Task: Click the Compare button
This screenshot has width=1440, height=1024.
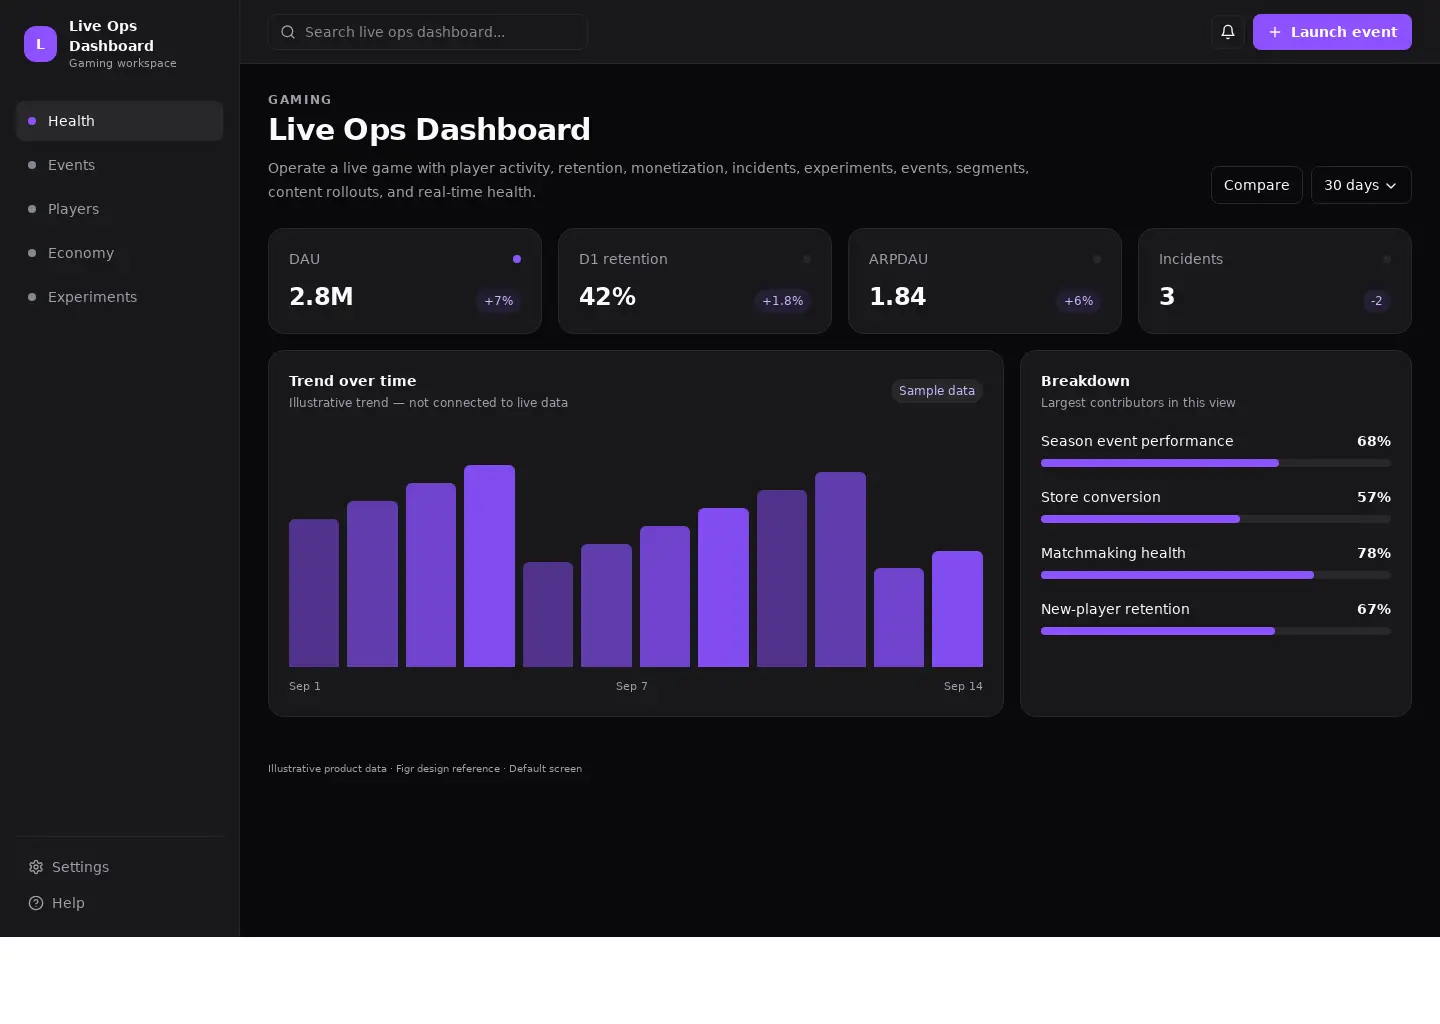Action: point(1256,185)
